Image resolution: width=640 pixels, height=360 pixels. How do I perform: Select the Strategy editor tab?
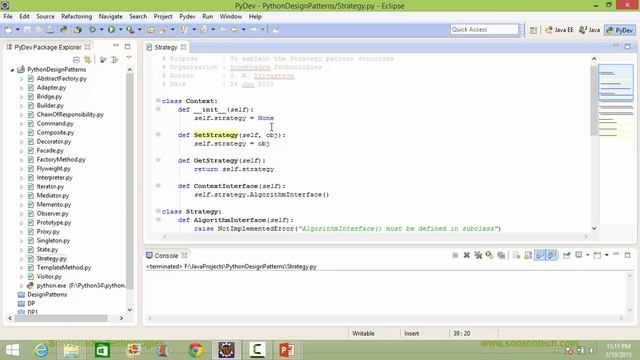click(x=166, y=47)
